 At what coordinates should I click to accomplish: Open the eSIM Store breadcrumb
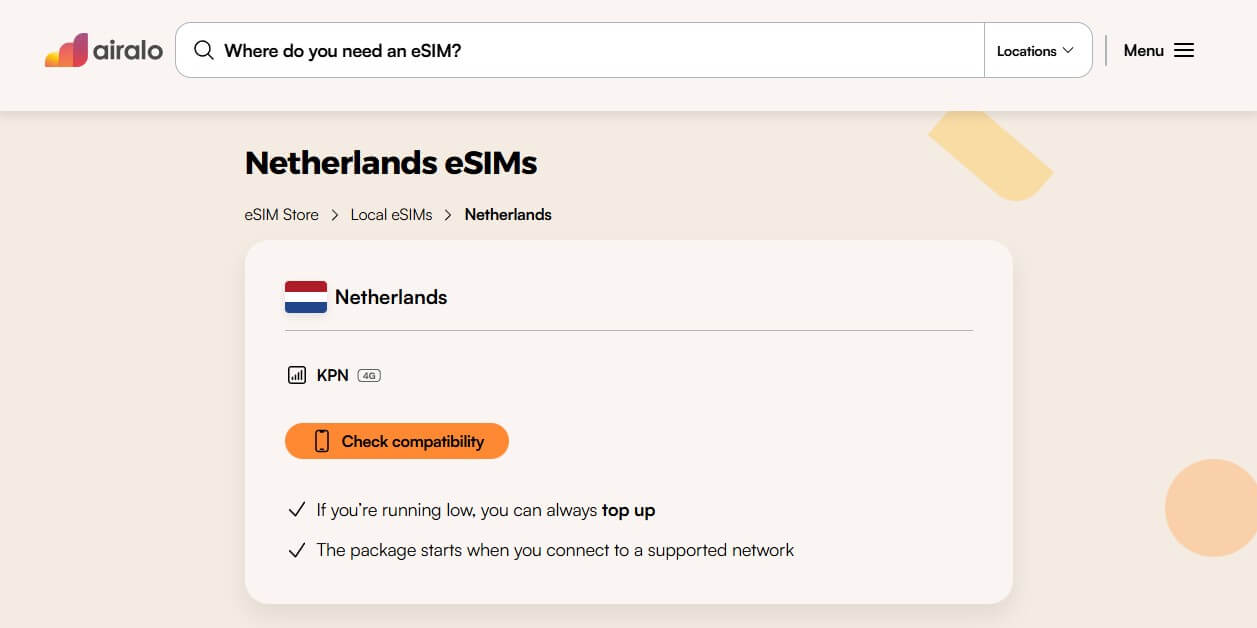pyautogui.click(x=281, y=214)
